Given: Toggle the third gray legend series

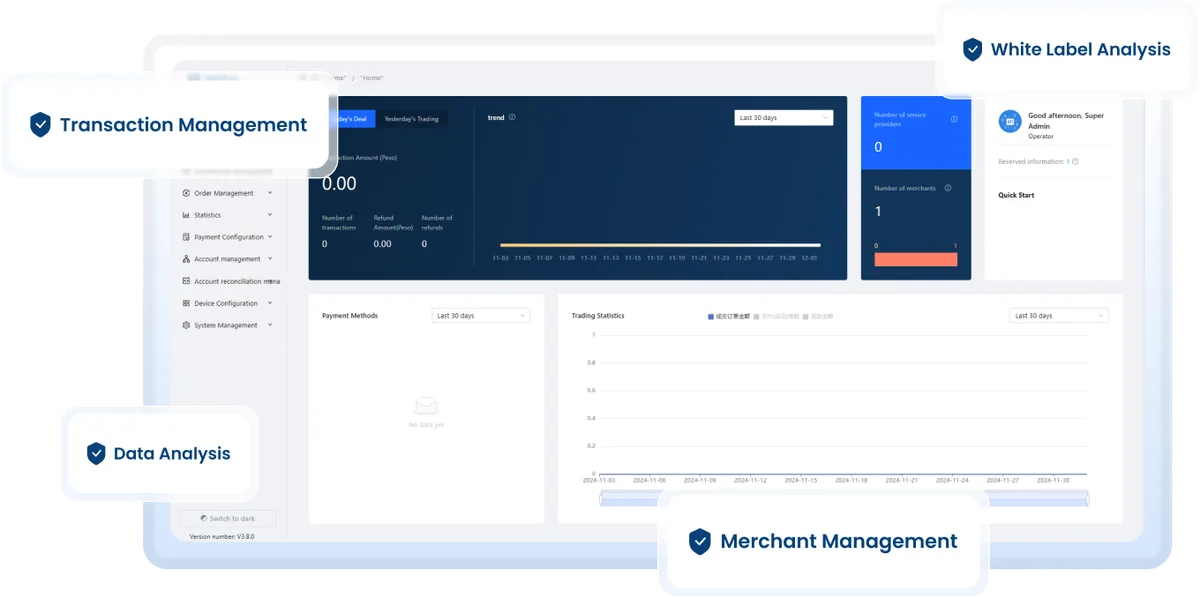Looking at the screenshot, I should click(817, 316).
